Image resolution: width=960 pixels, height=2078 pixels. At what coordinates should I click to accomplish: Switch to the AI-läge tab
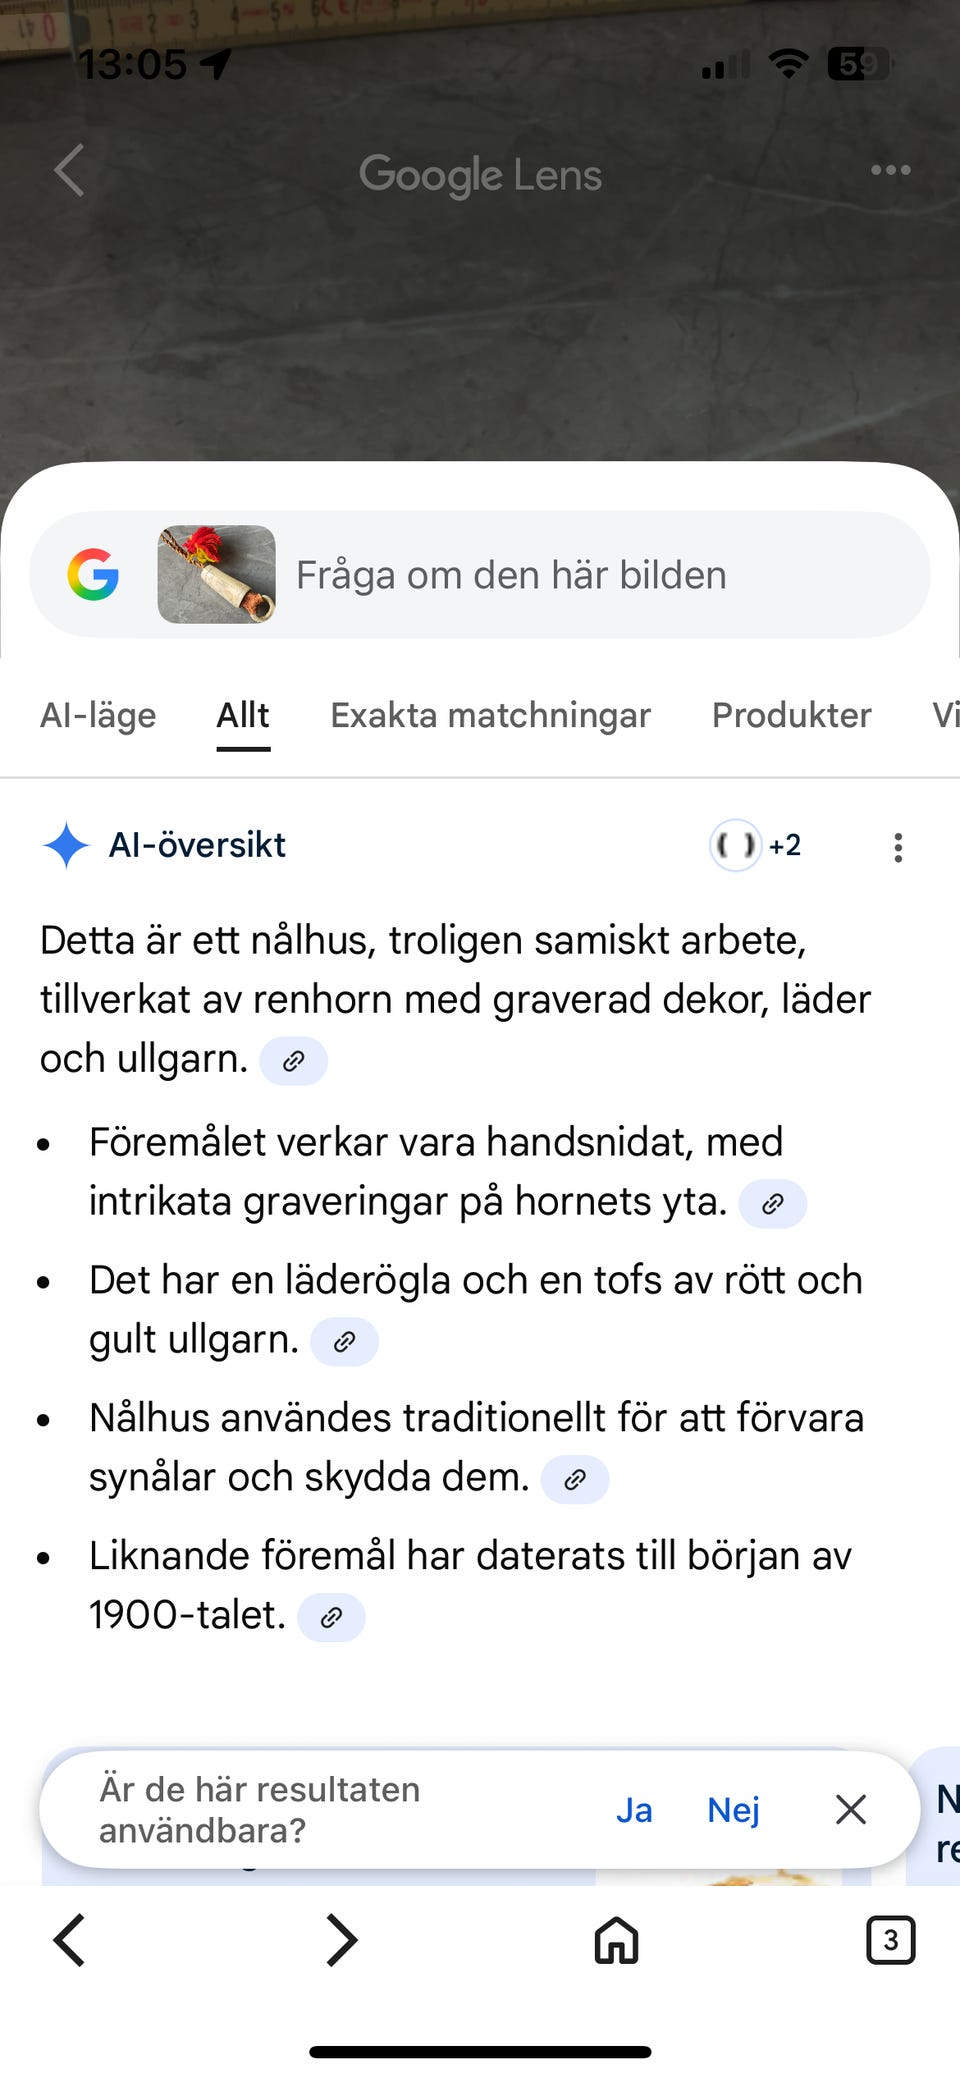(98, 716)
